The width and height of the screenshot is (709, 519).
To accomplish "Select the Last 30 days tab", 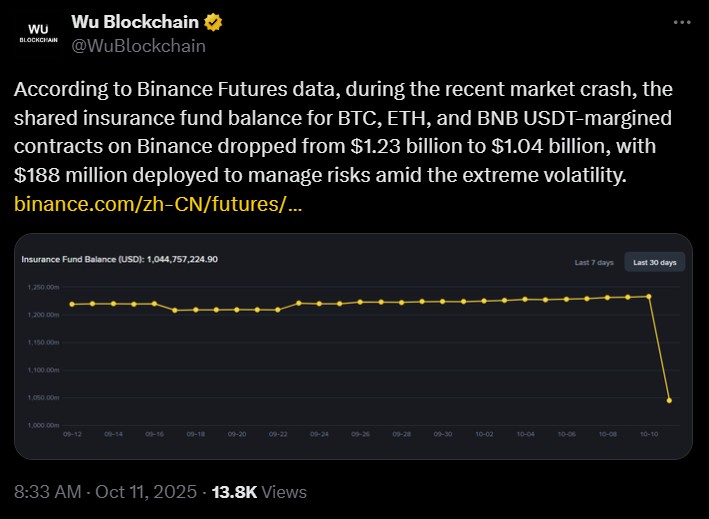I will point(655,262).
